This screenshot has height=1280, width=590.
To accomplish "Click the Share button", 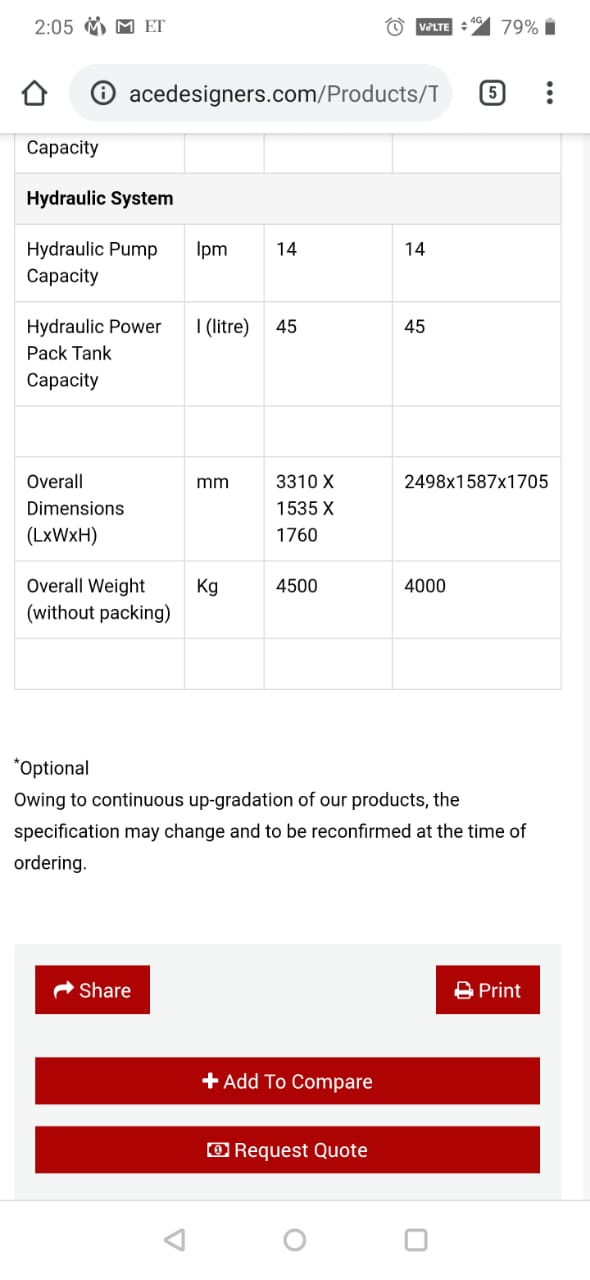I will click(92, 990).
